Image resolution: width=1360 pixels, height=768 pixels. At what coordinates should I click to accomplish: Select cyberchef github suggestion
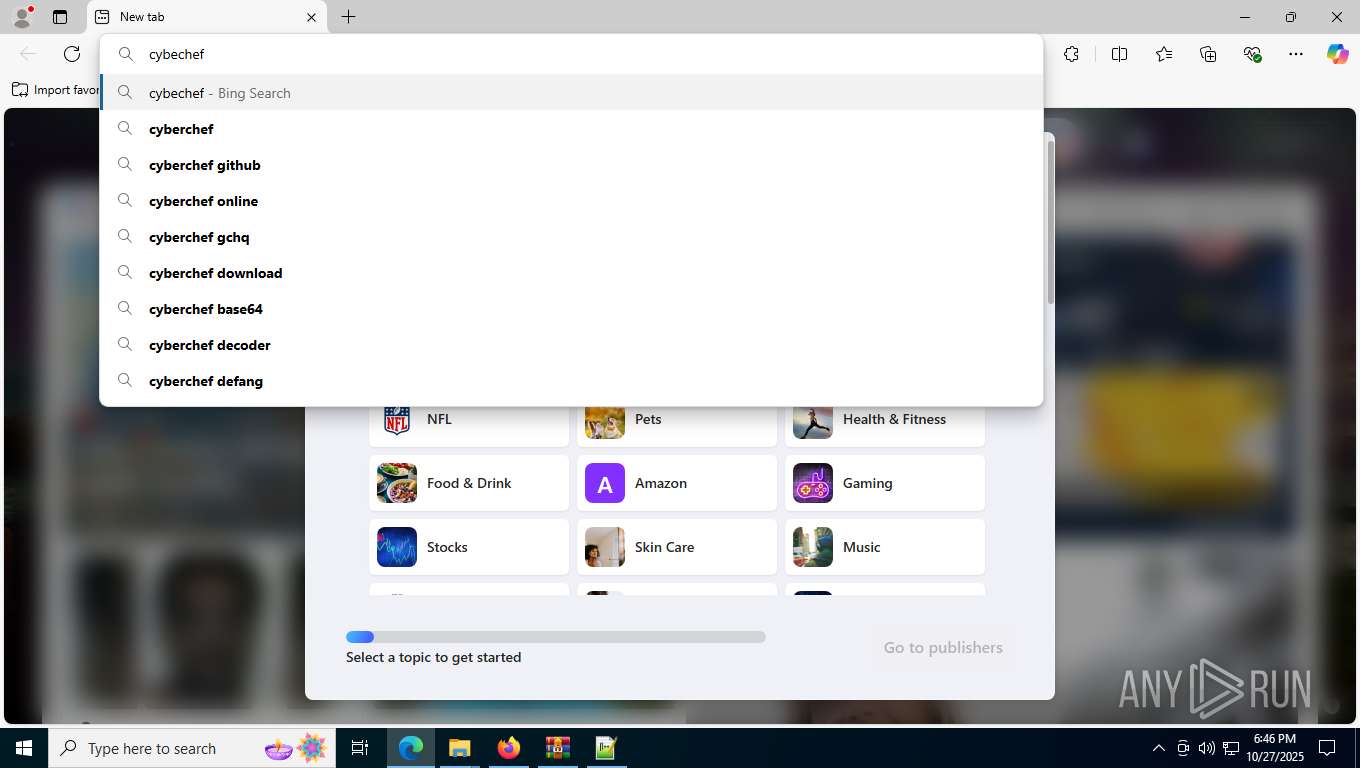(x=571, y=165)
